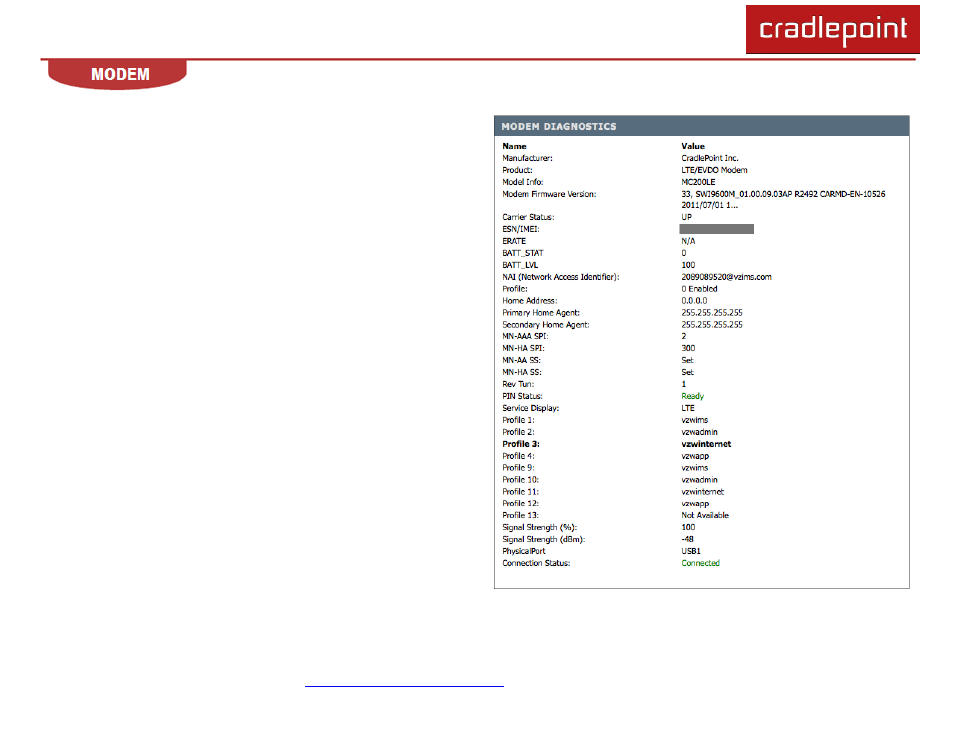The image size is (954, 737).
Task: Select the 'Profile 9:' label
Action: coord(518,468)
